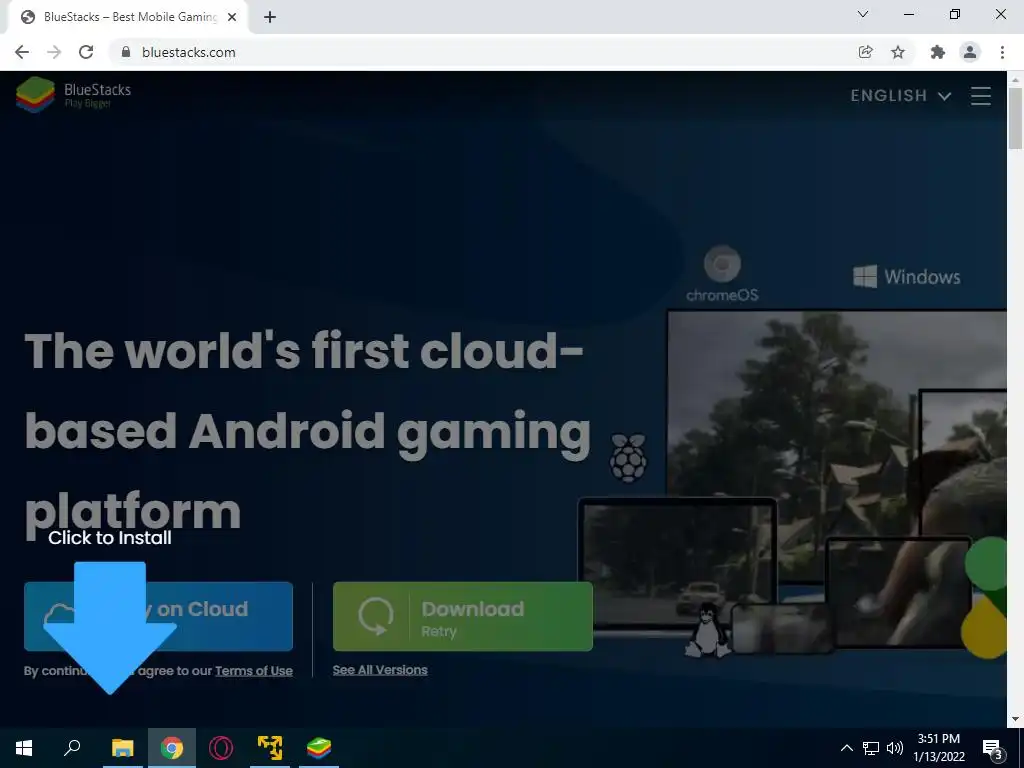Click the volume speaker tray icon
The image size is (1024, 768).
(x=895, y=748)
